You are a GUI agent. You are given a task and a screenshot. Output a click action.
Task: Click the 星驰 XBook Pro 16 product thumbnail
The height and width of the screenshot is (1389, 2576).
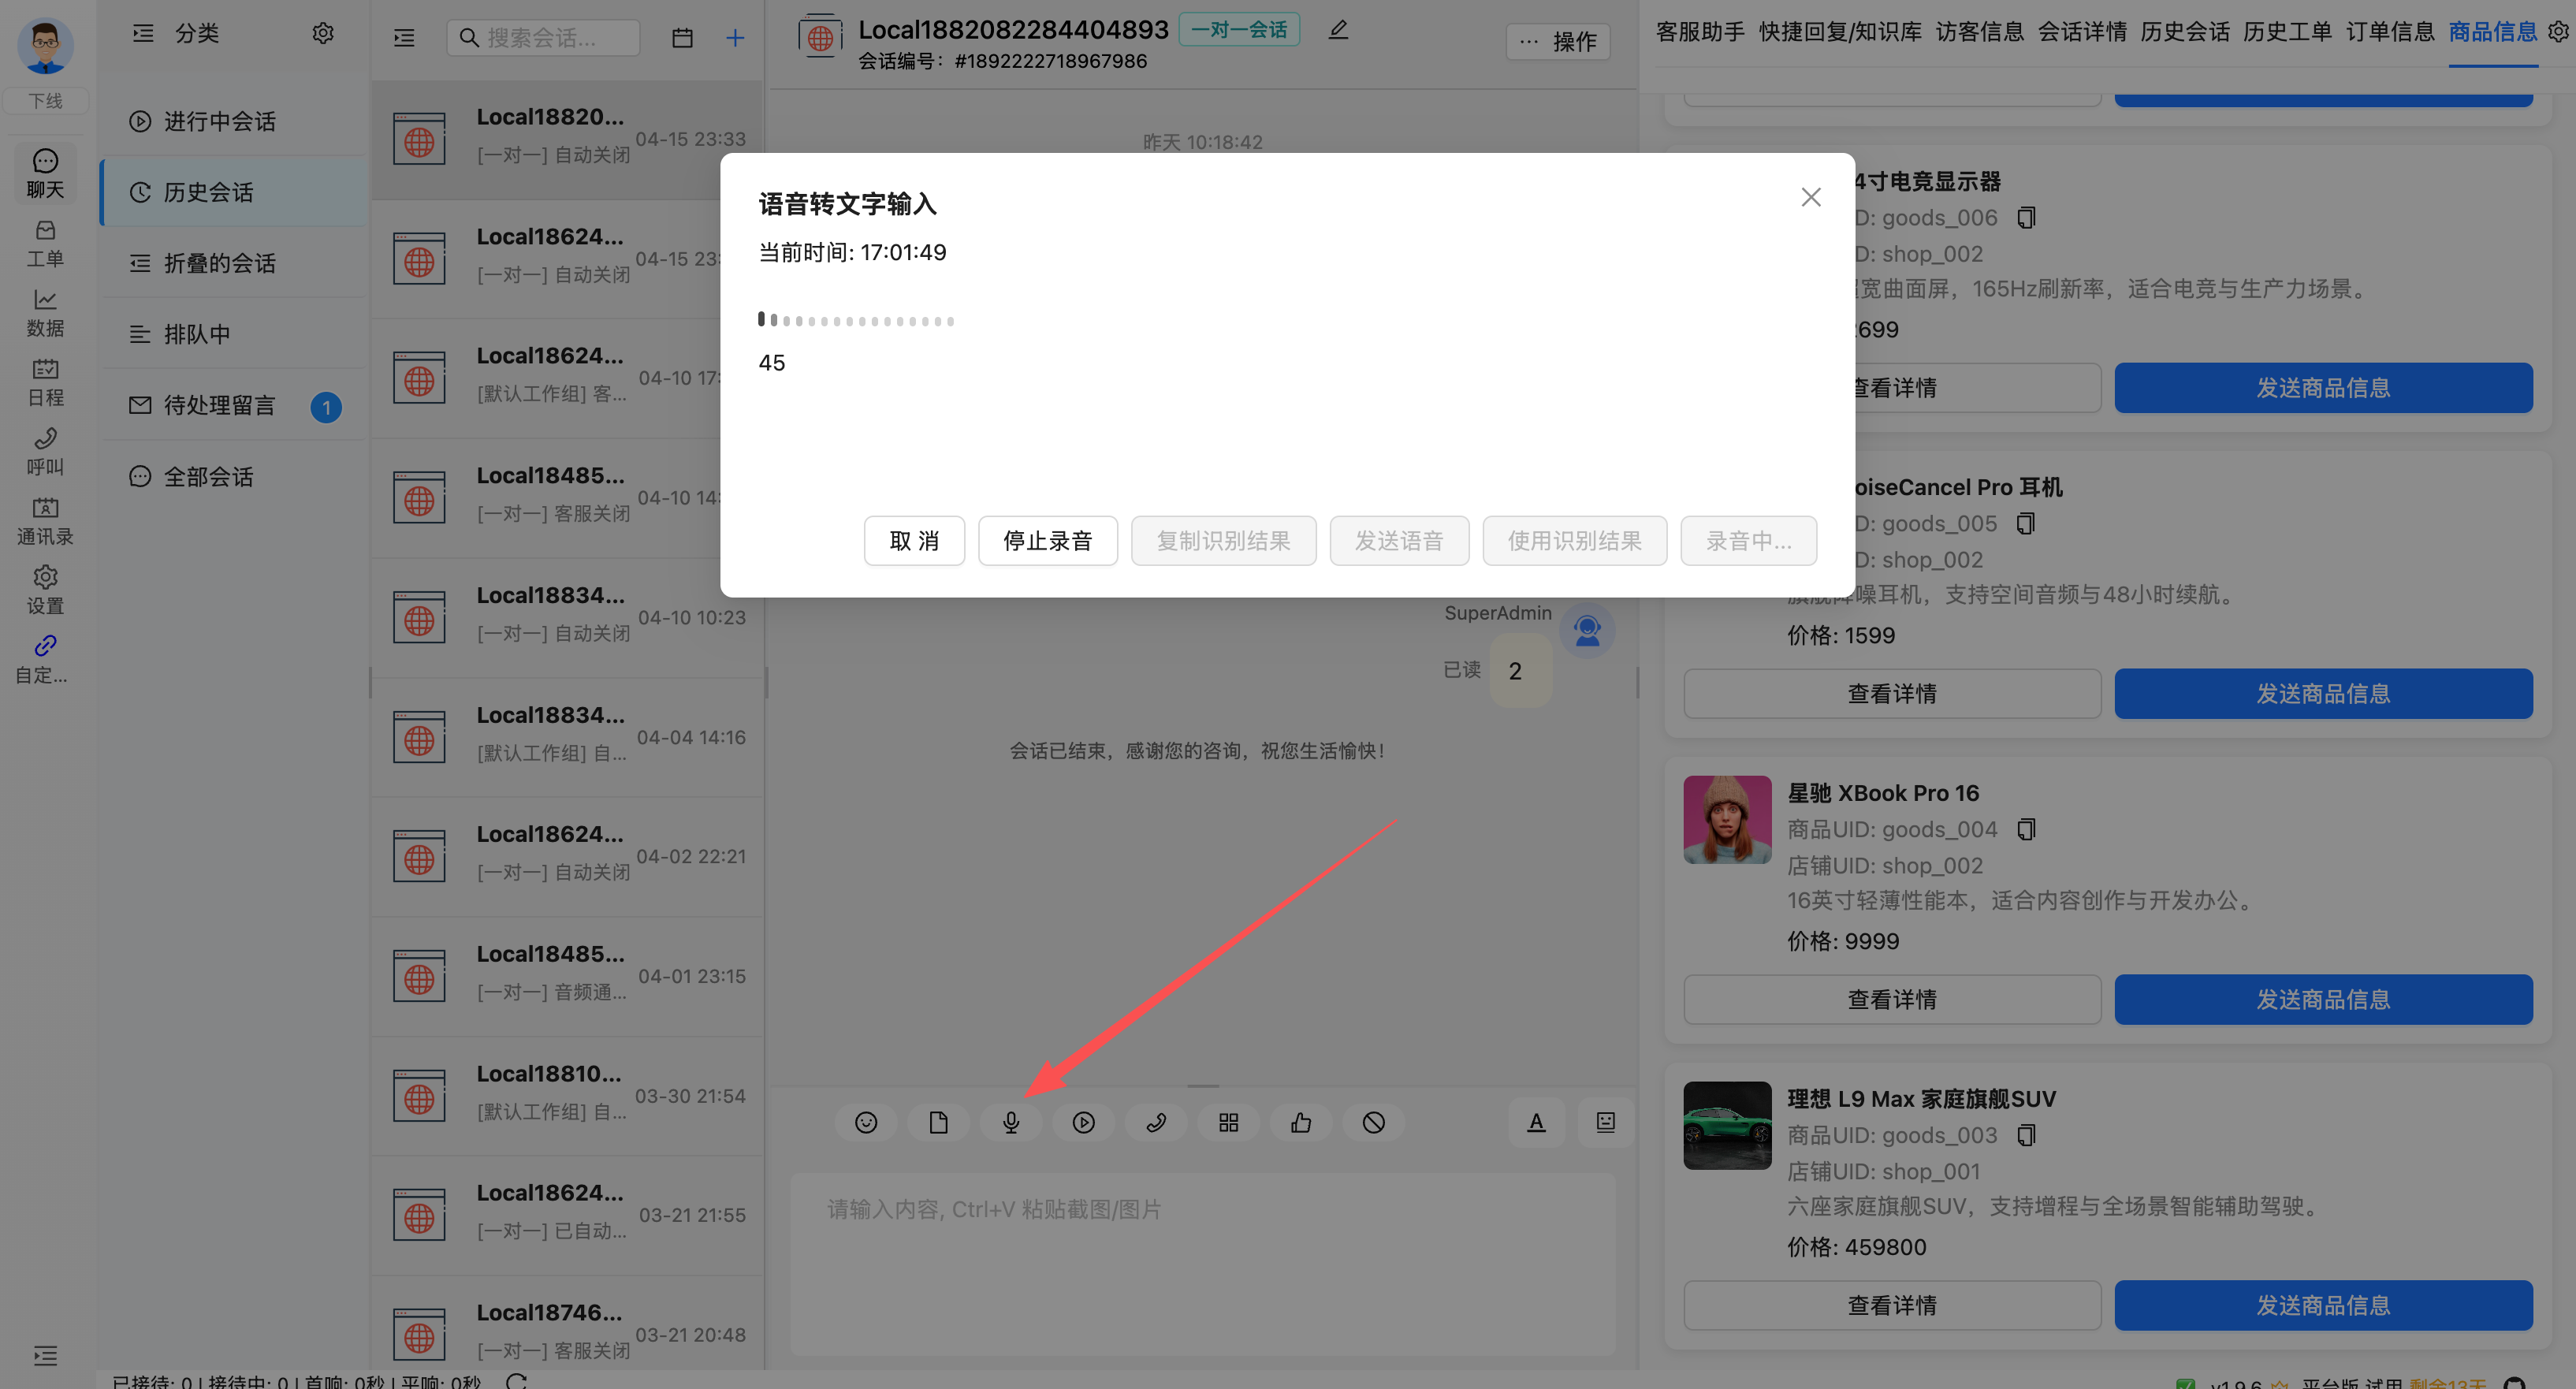(1727, 819)
